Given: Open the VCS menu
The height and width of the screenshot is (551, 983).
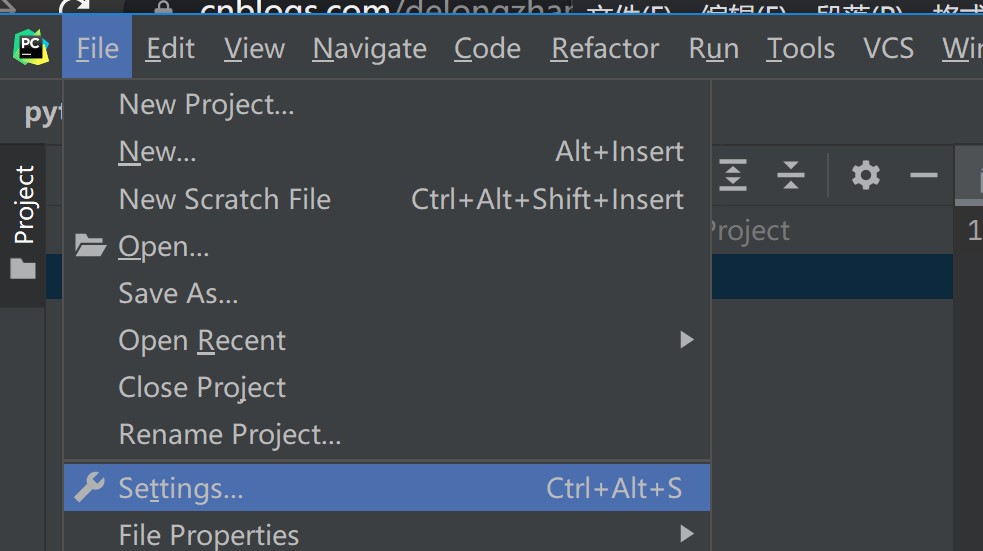Looking at the screenshot, I should point(888,48).
